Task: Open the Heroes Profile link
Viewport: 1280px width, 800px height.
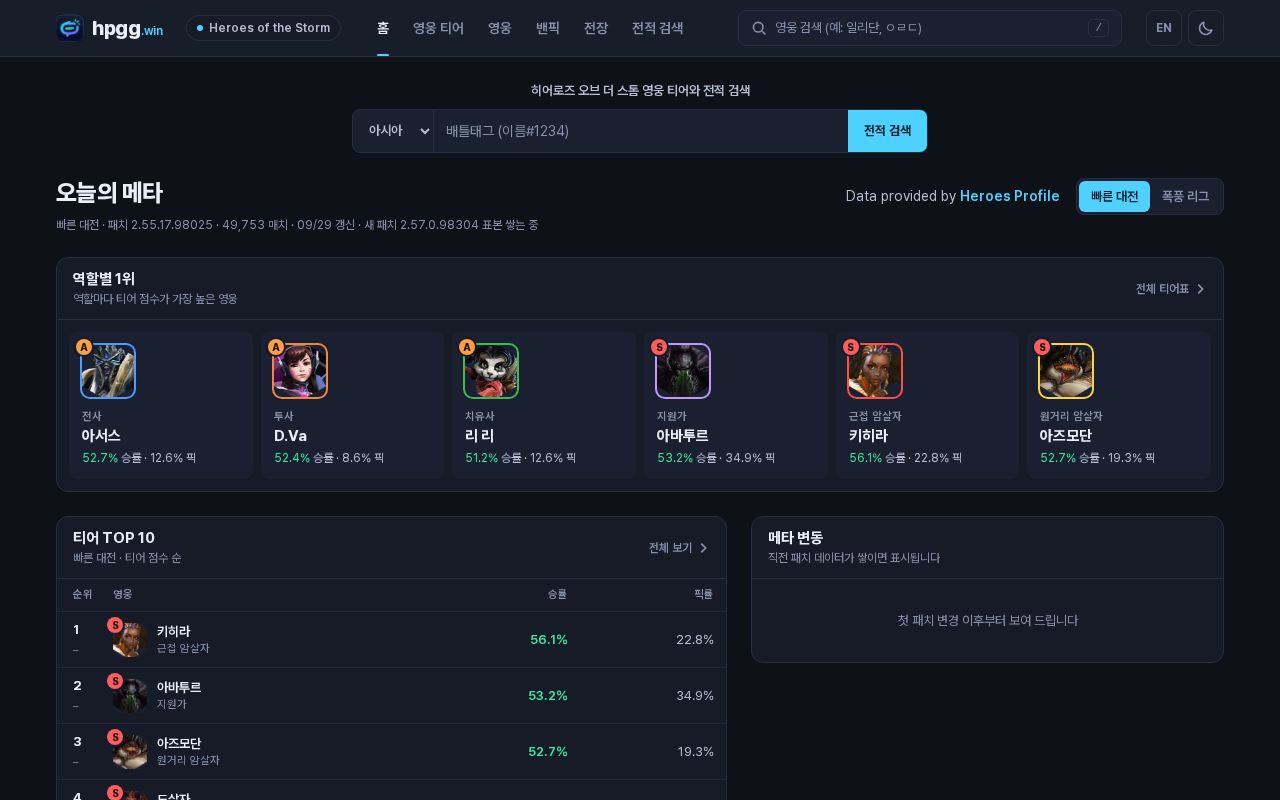Action: [x=1009, y=196]
